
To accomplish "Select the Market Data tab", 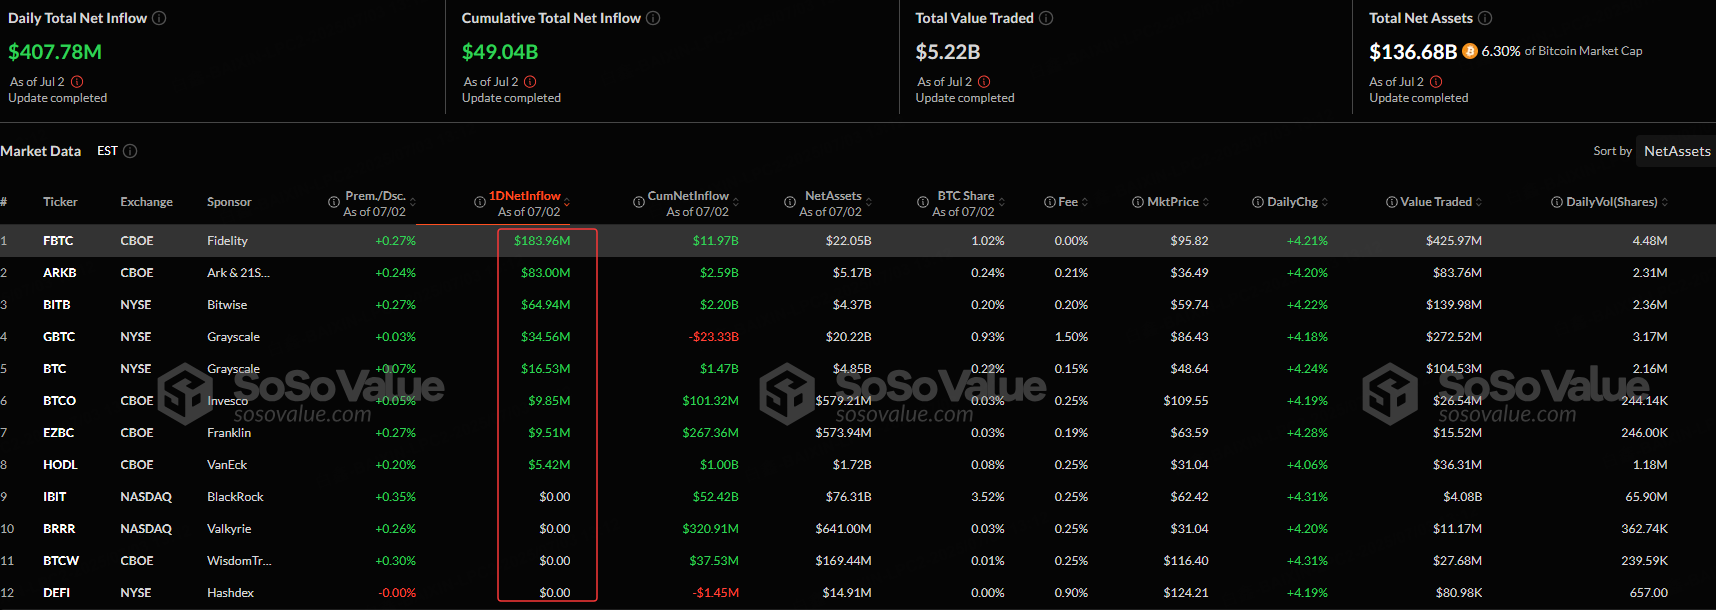I will 41,151.
